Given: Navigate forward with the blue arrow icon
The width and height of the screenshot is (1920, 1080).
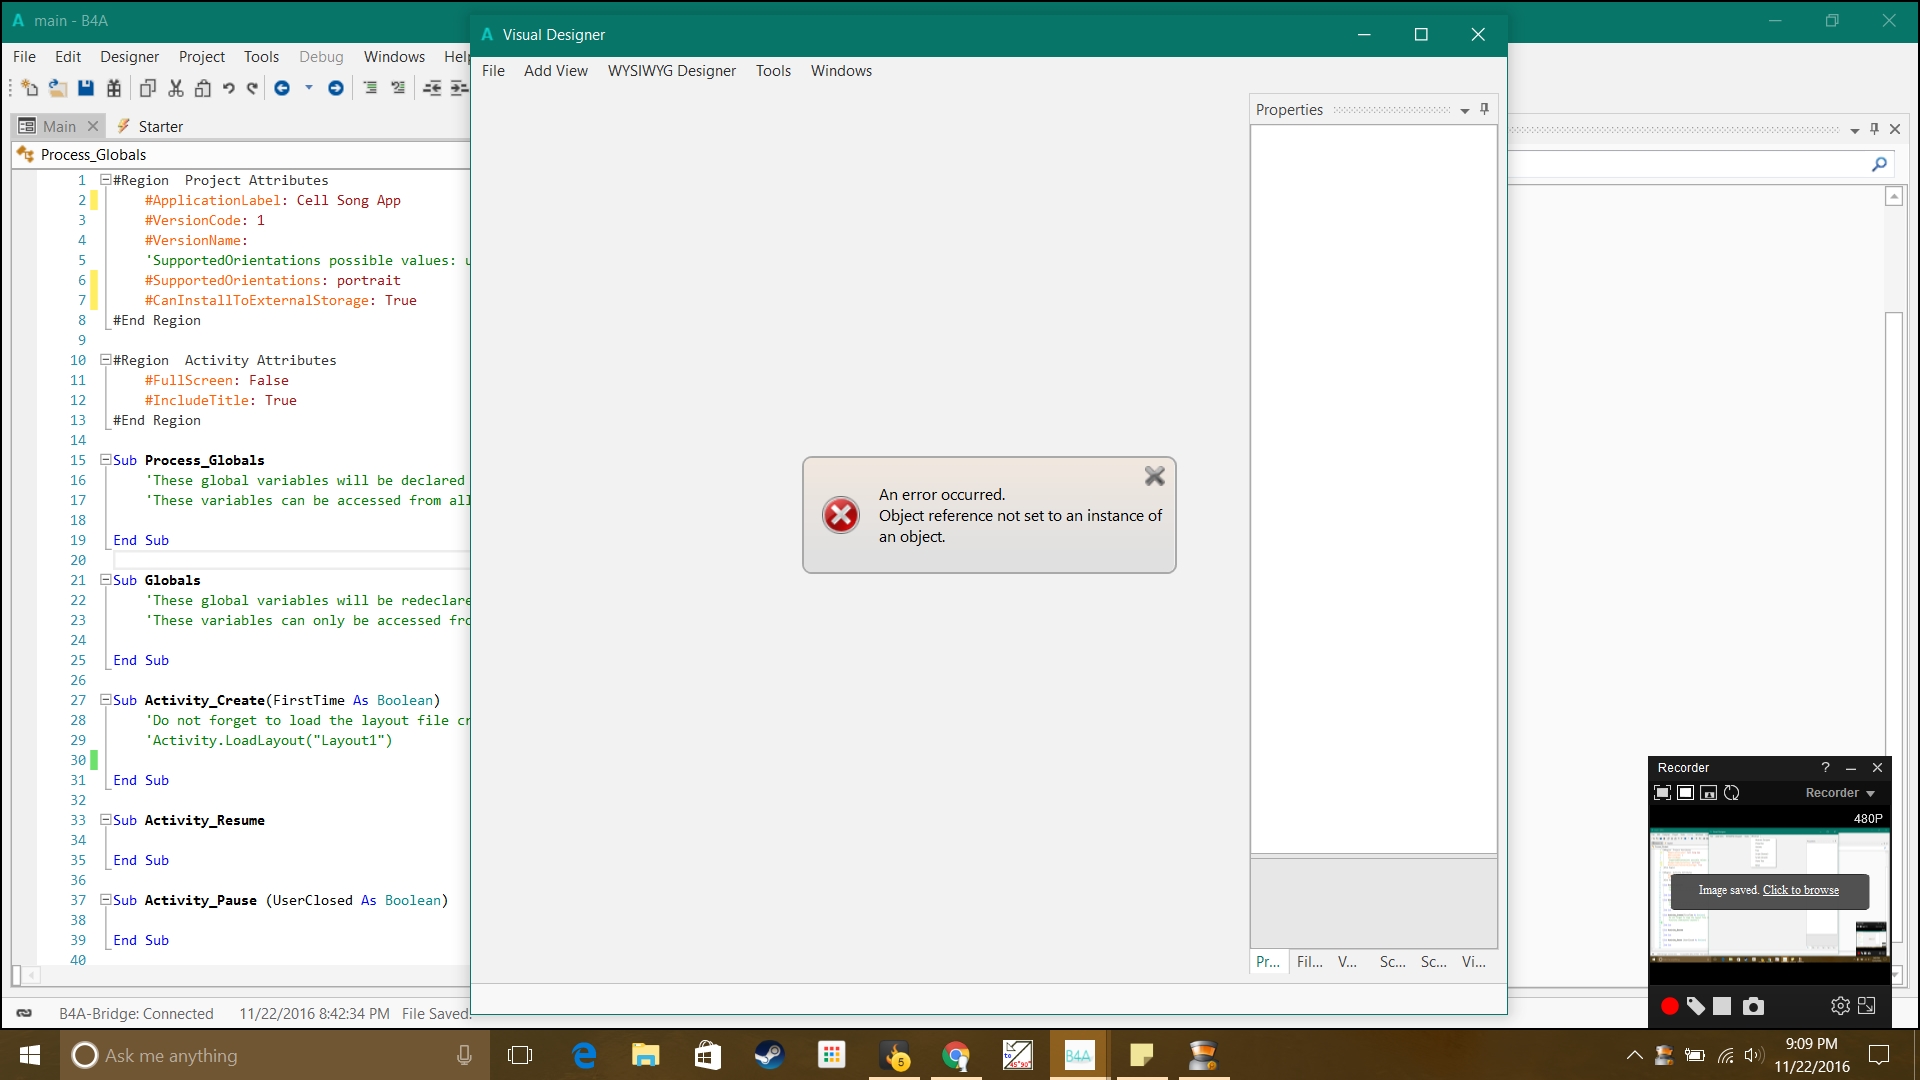Looking at the screenshot, I should tap(336, 88).
